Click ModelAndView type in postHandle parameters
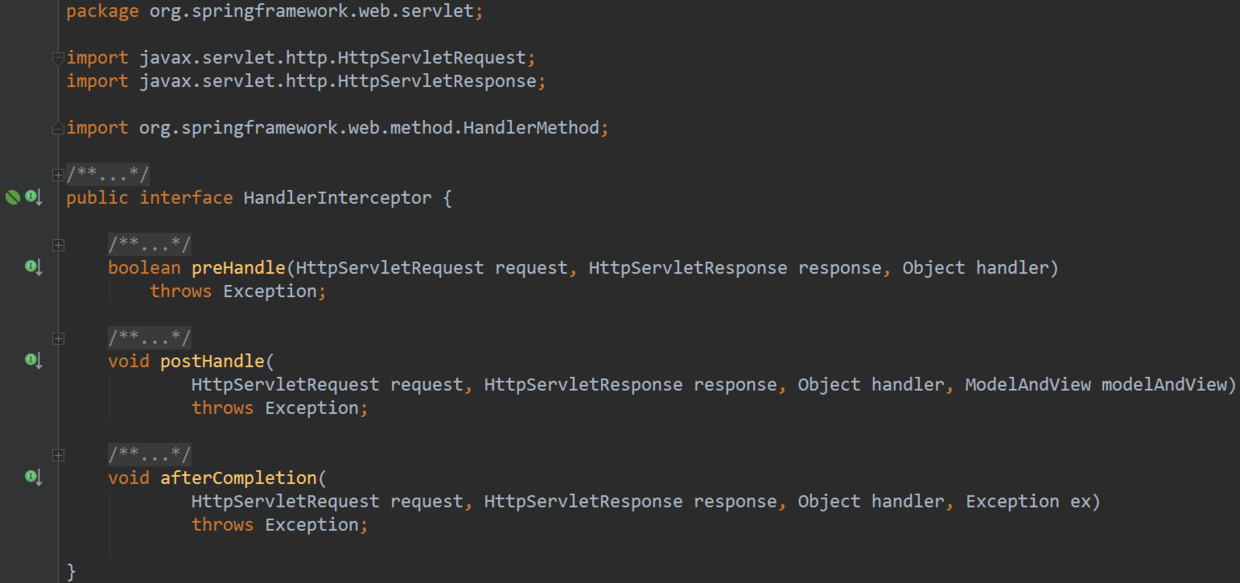The image size is (1240, 583). coord(1027,385)
